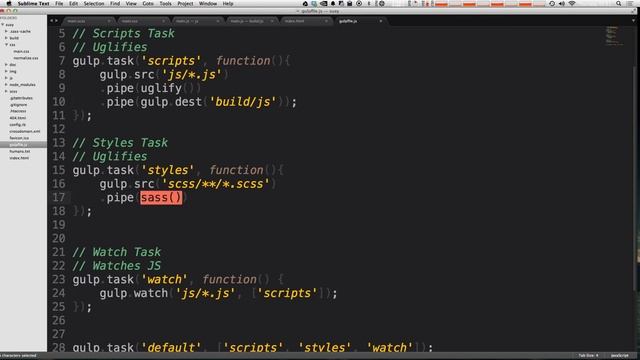Collapse the root project folder in sidebar
The image size is (640, 360).
3,25
